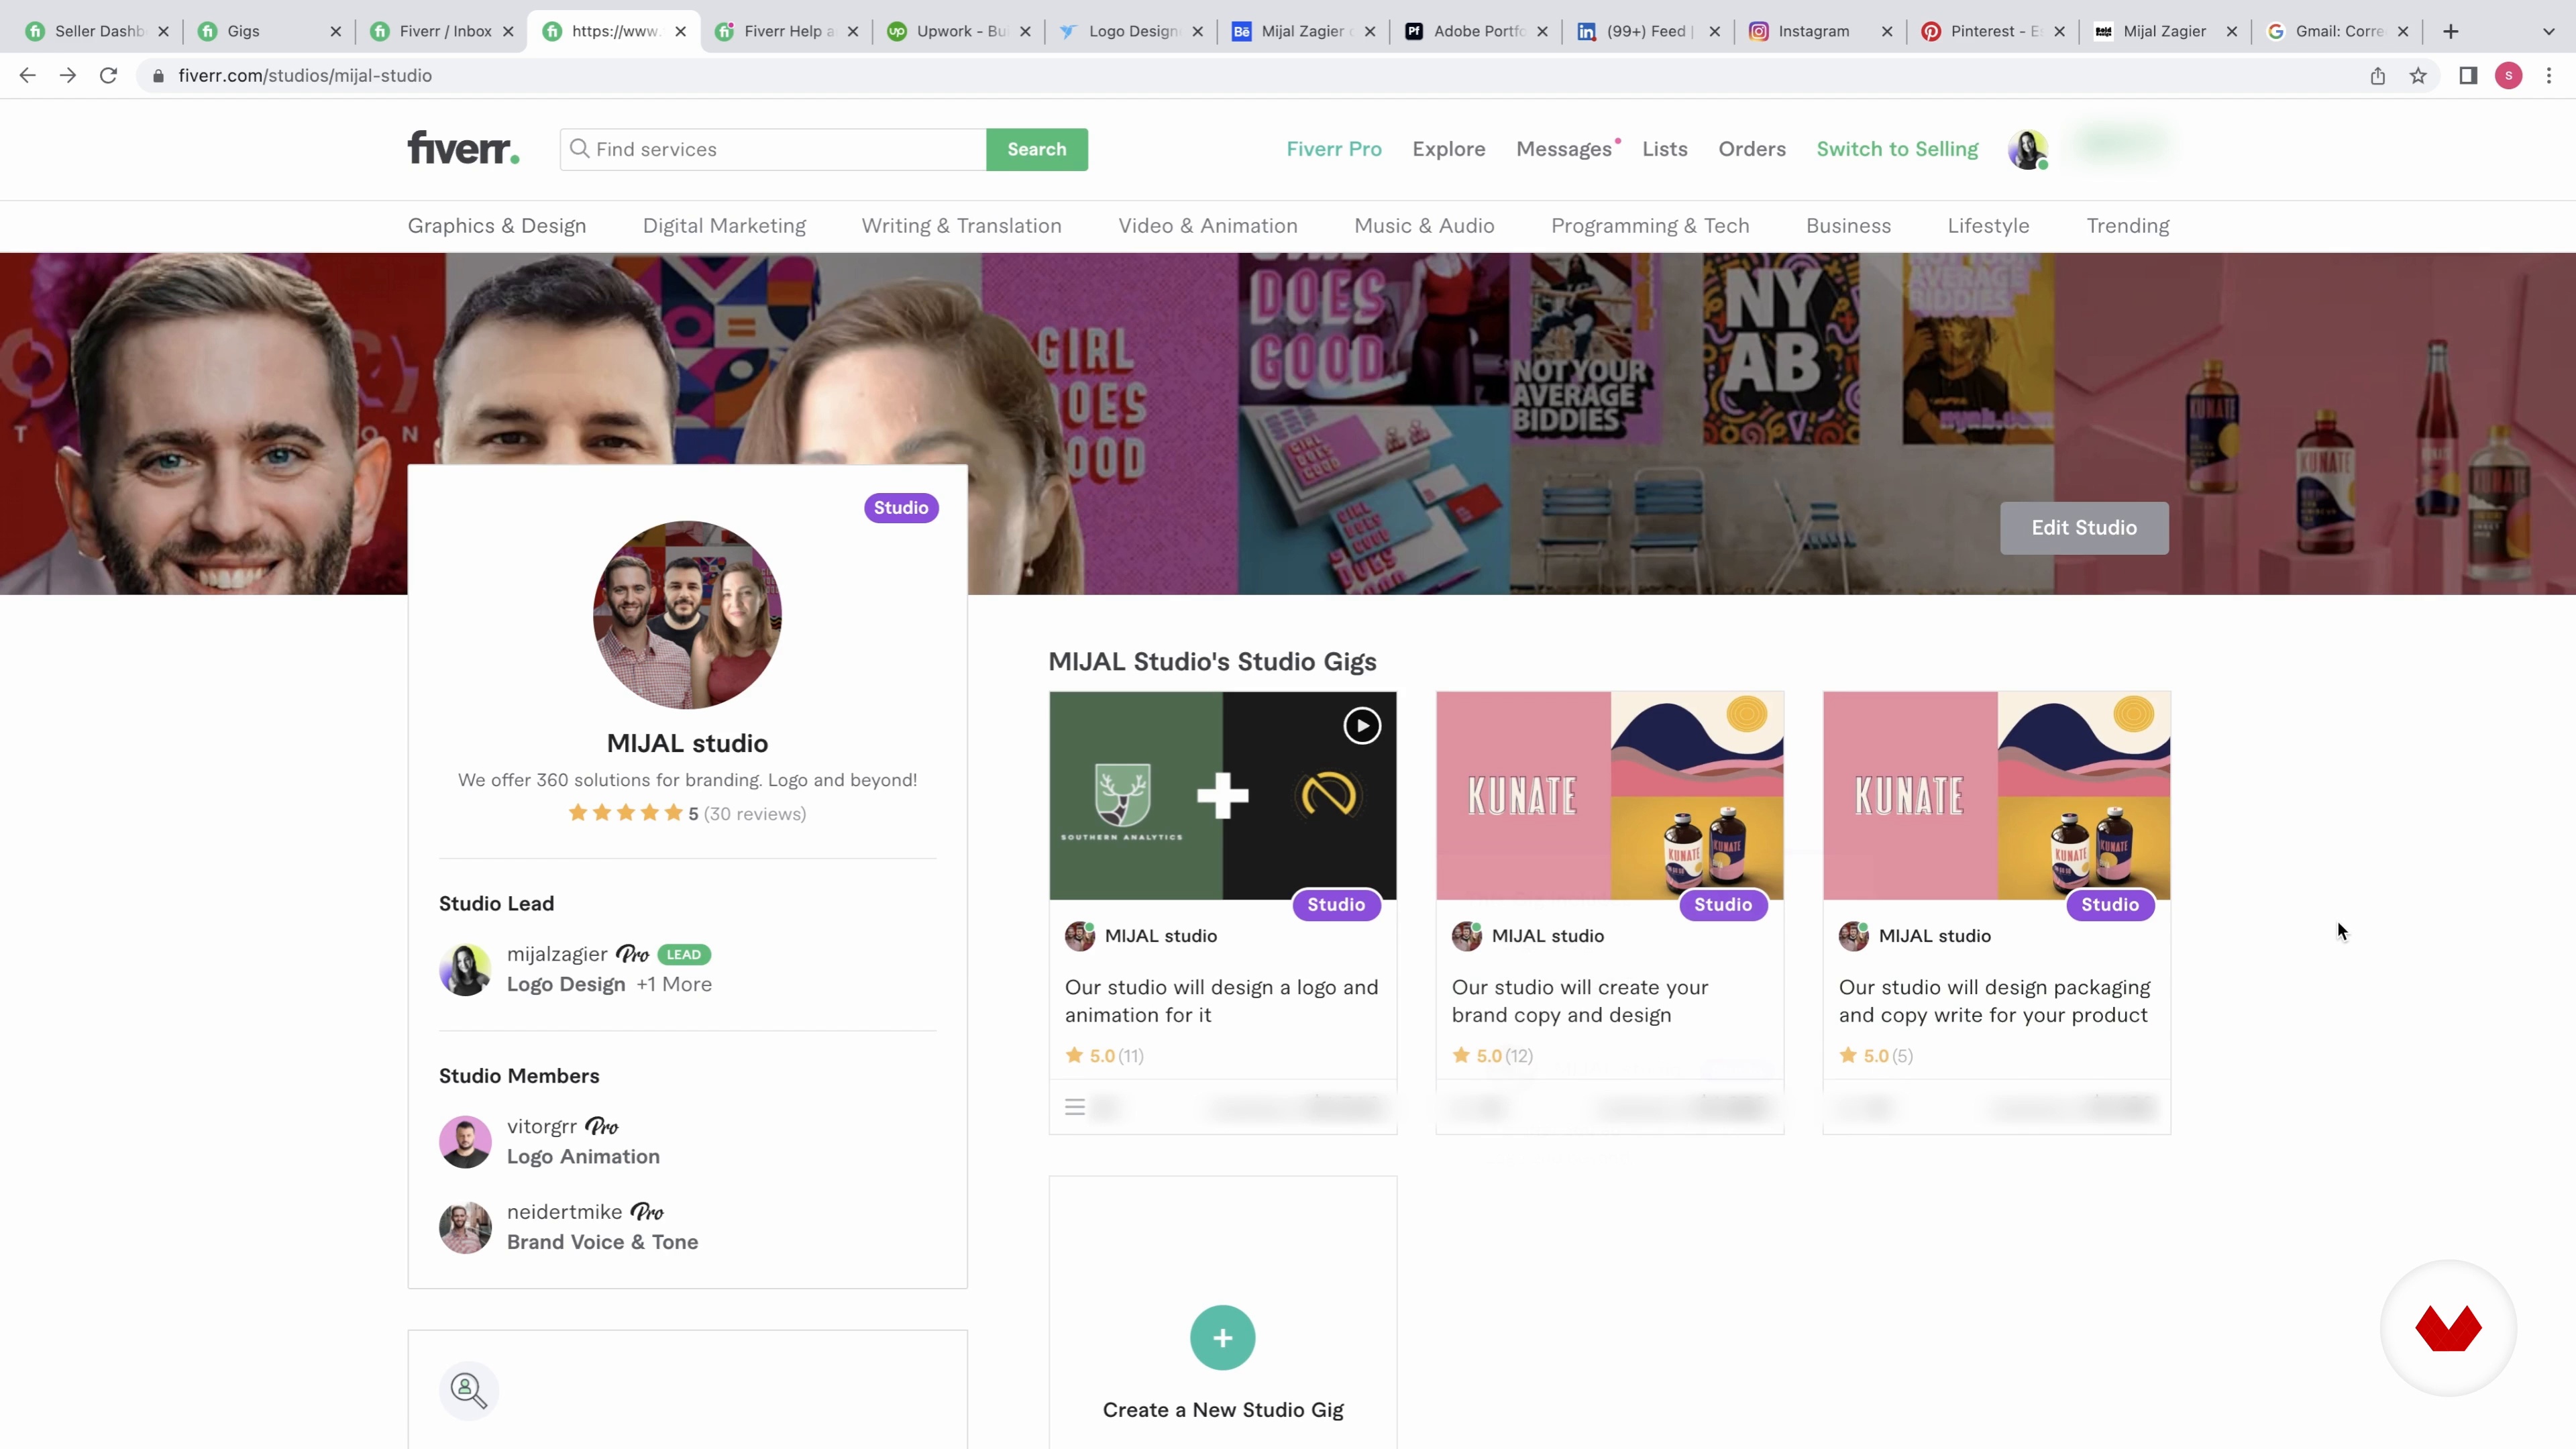This screenshot has height=1449, width=2576.
Task: Open the browser side panel icon
Action: pos(2468,76)
